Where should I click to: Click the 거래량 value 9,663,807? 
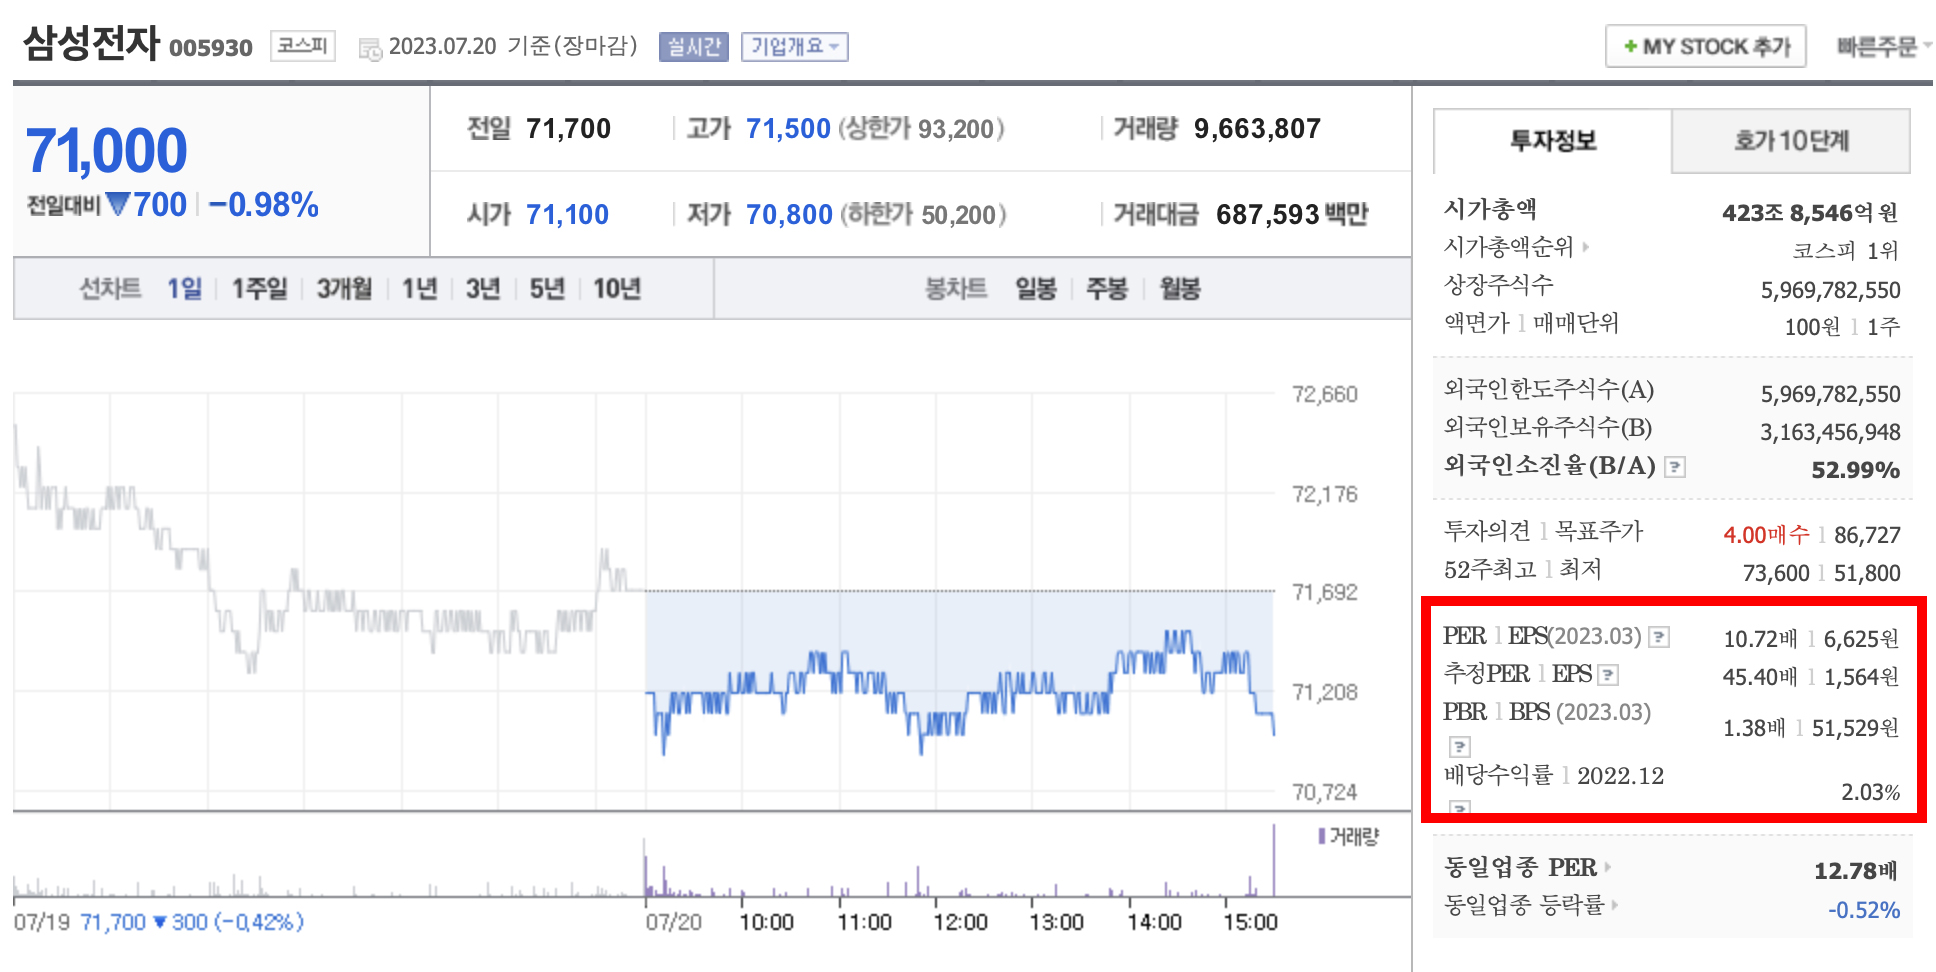(1257, 129)
